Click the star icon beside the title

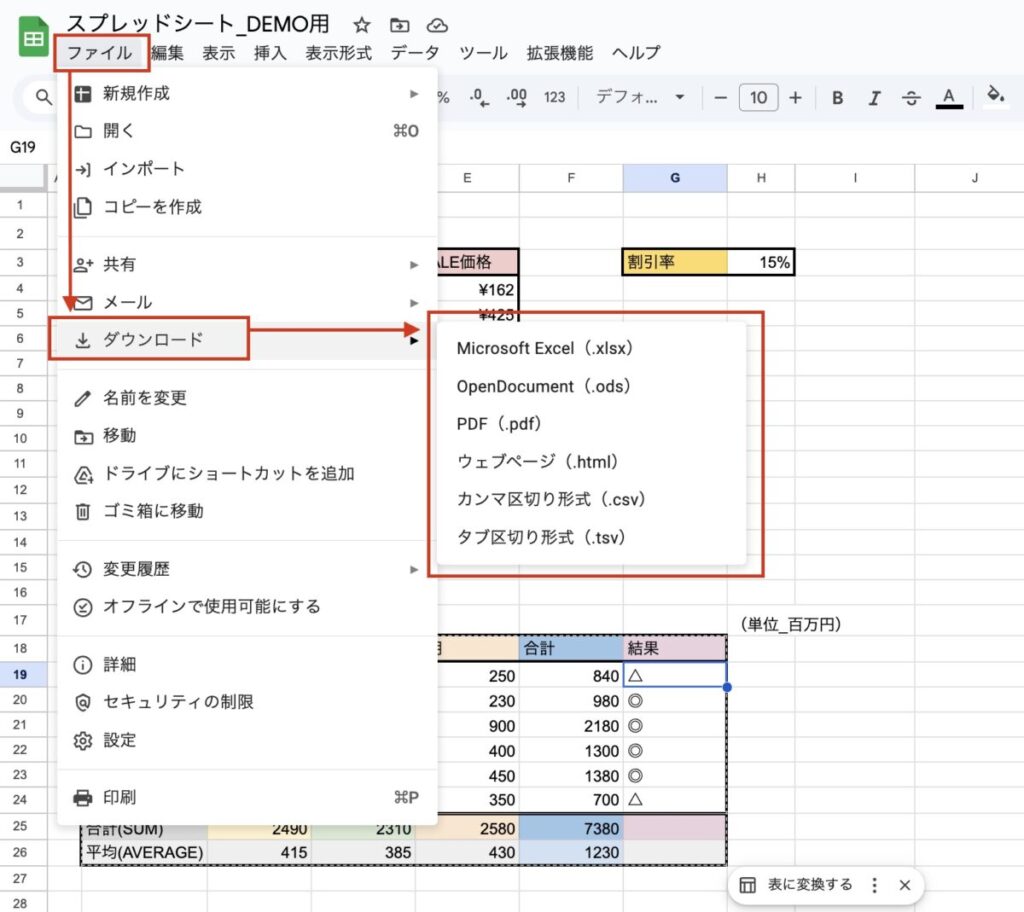tap(362, 25)
